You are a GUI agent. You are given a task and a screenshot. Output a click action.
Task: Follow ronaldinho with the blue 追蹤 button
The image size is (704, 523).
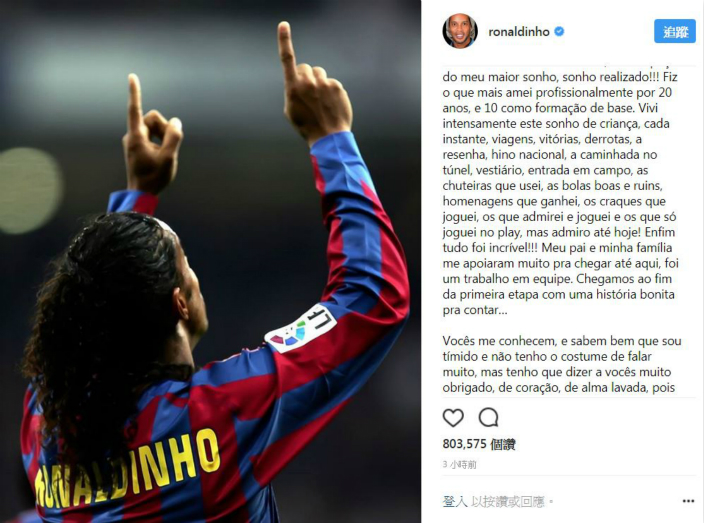point(675,31)
